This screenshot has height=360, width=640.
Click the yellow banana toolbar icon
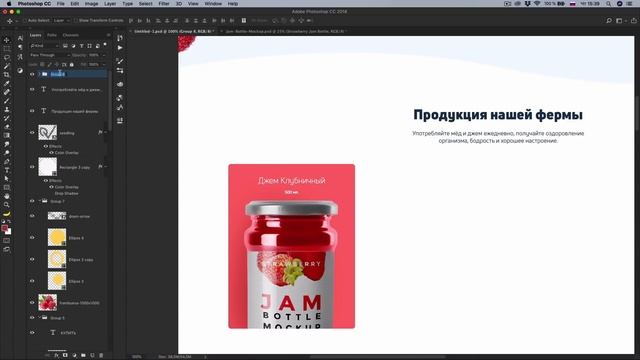click(7, 213)
